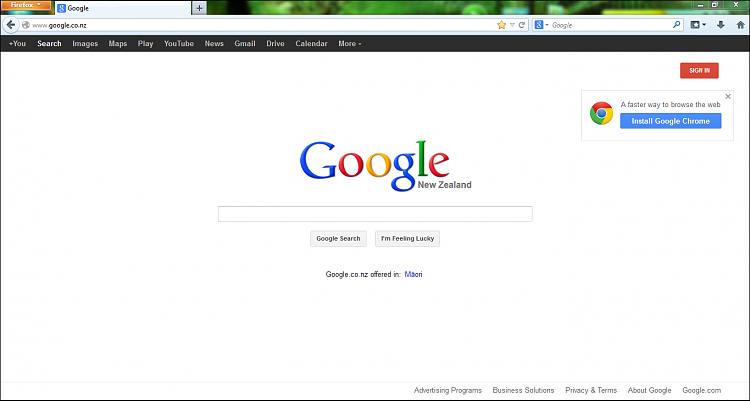Restore down the Firefox window
The width and height of the screenshot is (750, 401).
tap(715, 5)
